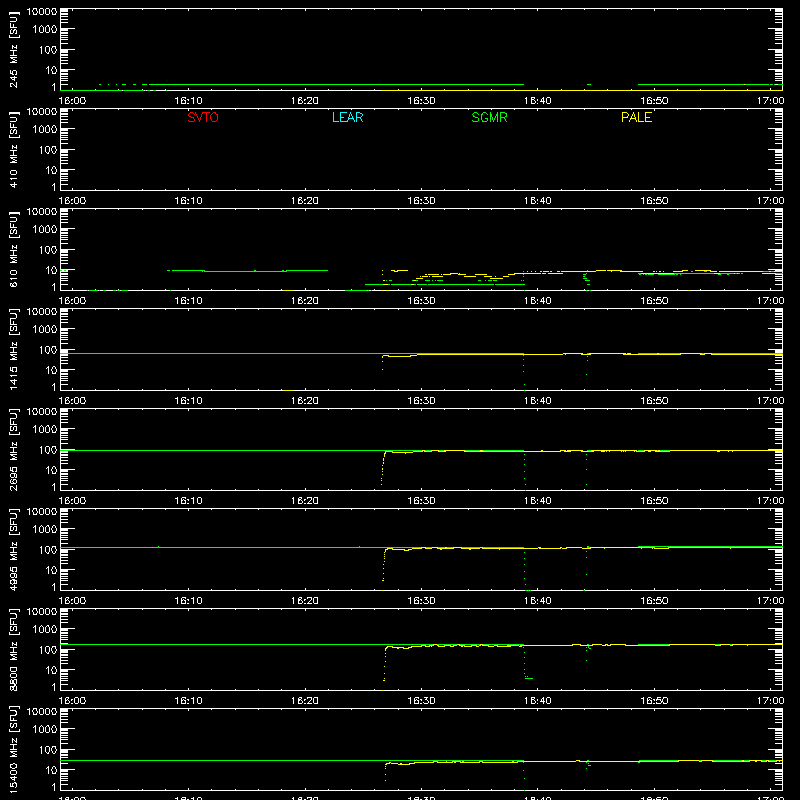The width and height of the screenshot is (800, 800).
Task: Select the '8800 MHz [SFU]' axis title
Action: 14,649
